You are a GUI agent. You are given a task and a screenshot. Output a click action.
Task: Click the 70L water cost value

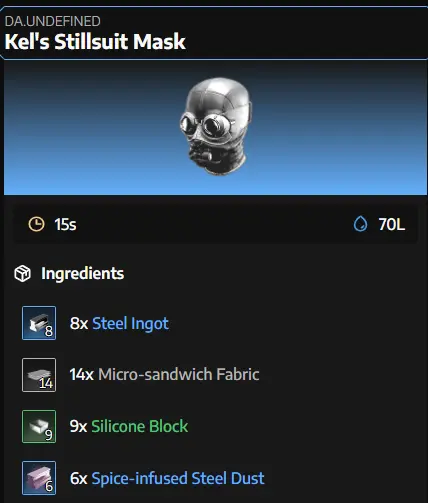pos(392,224)
